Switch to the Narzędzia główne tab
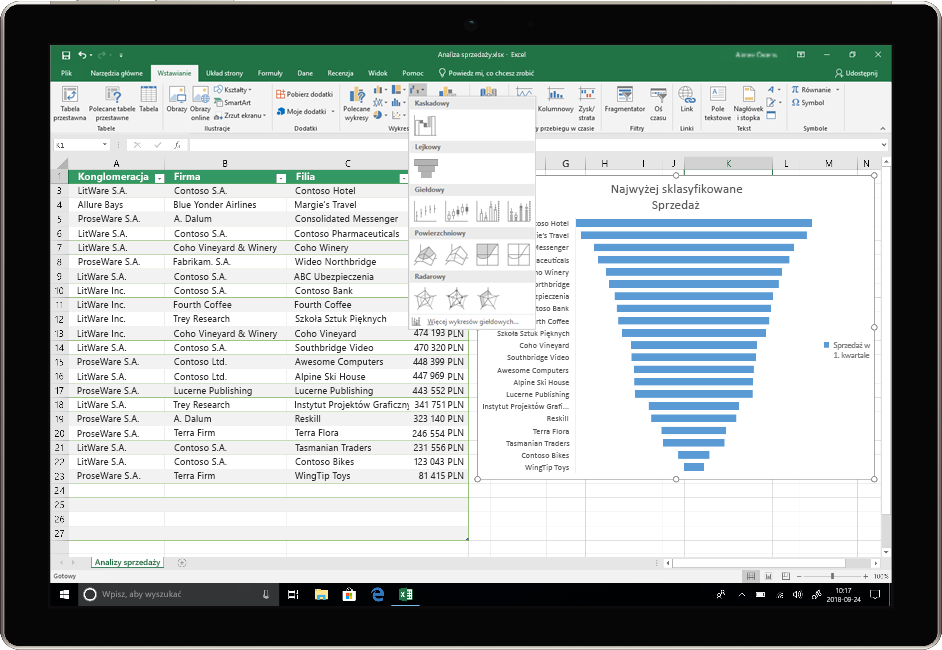 (117, 73)
